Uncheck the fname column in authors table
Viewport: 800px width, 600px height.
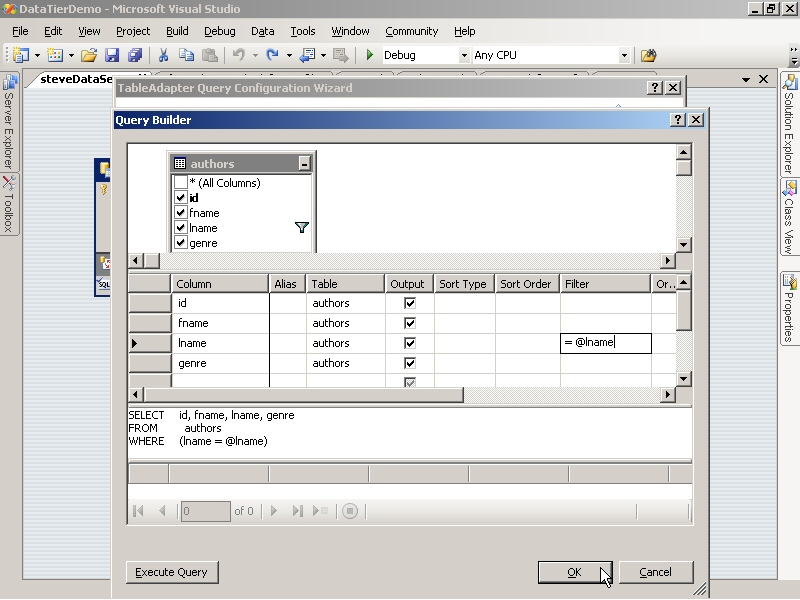181,213
